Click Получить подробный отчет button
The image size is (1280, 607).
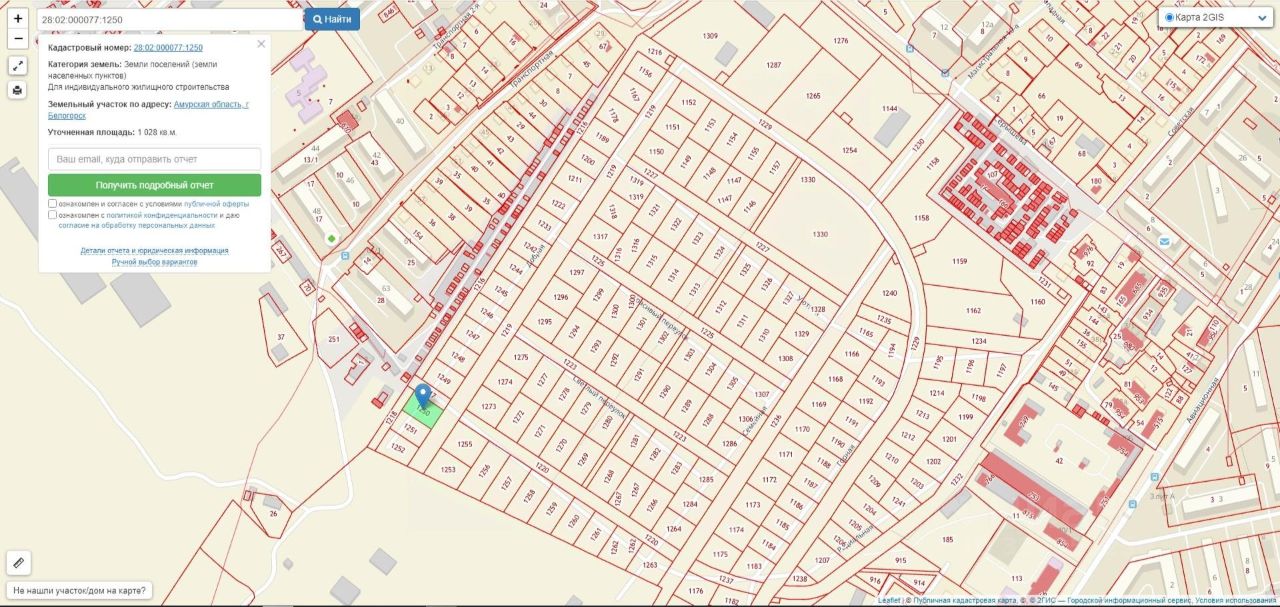pyautogui.click(x=154, y=185)
